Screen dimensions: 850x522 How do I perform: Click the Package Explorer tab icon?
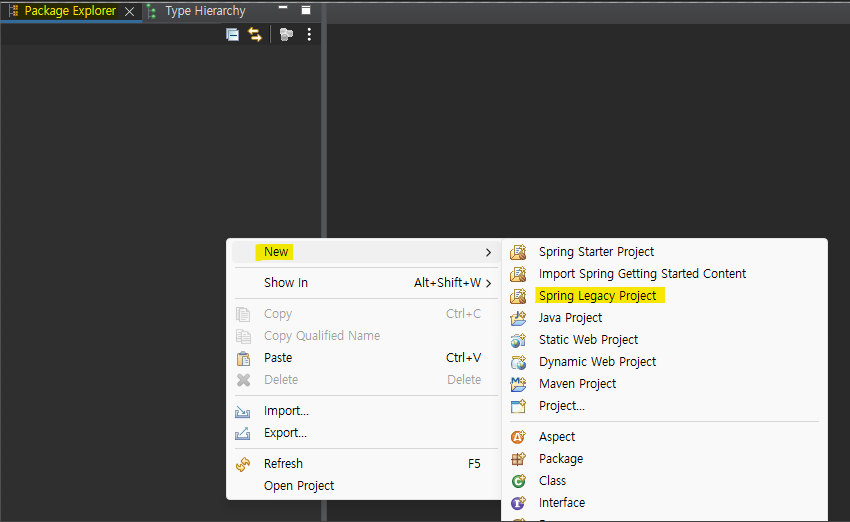point(14,11)
